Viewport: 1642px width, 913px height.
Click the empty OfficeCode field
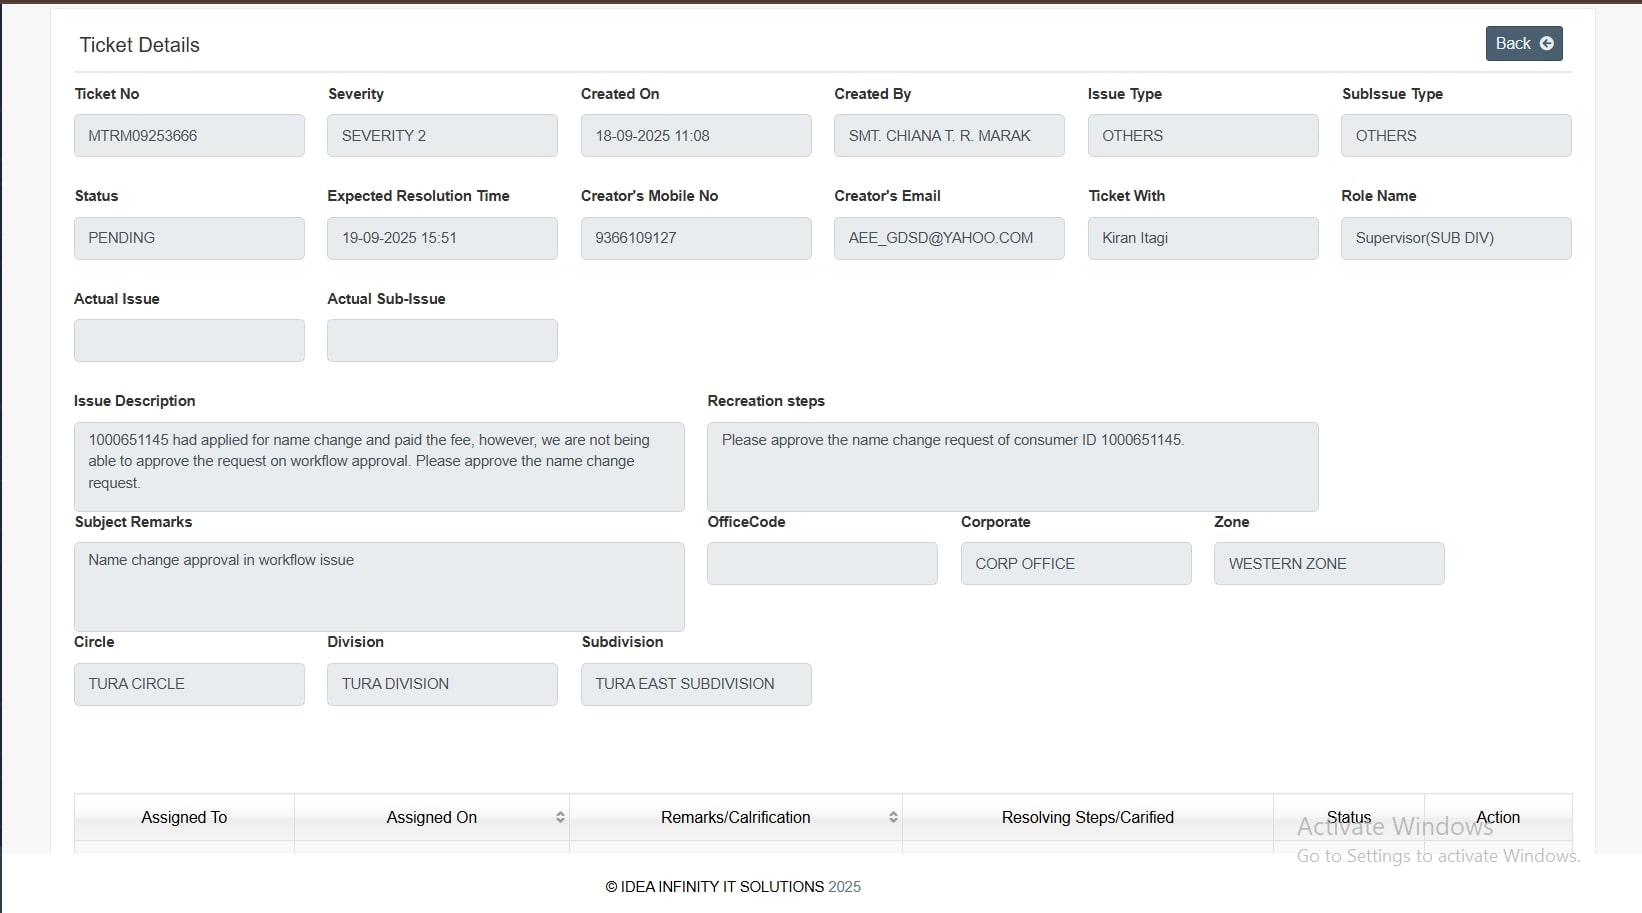pos(822,564)
